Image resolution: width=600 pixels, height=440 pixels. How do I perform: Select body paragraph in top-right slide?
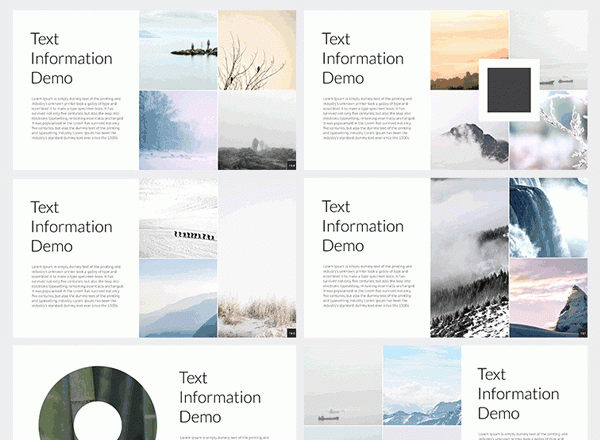click(x=365, y=118)
